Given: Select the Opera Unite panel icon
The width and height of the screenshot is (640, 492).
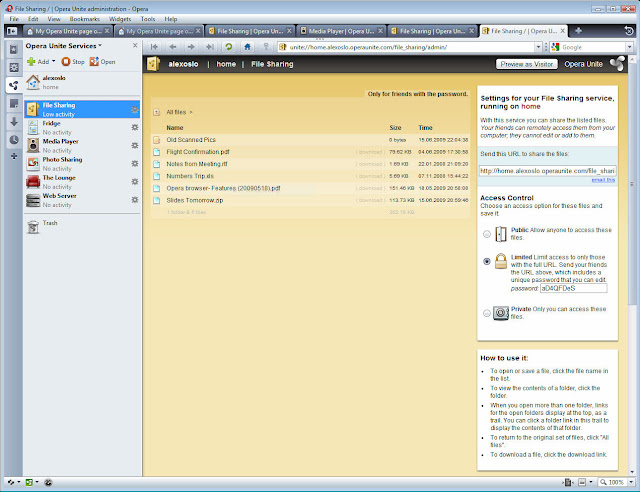Looking at the screenshot, I should click(x=14, y=85).
